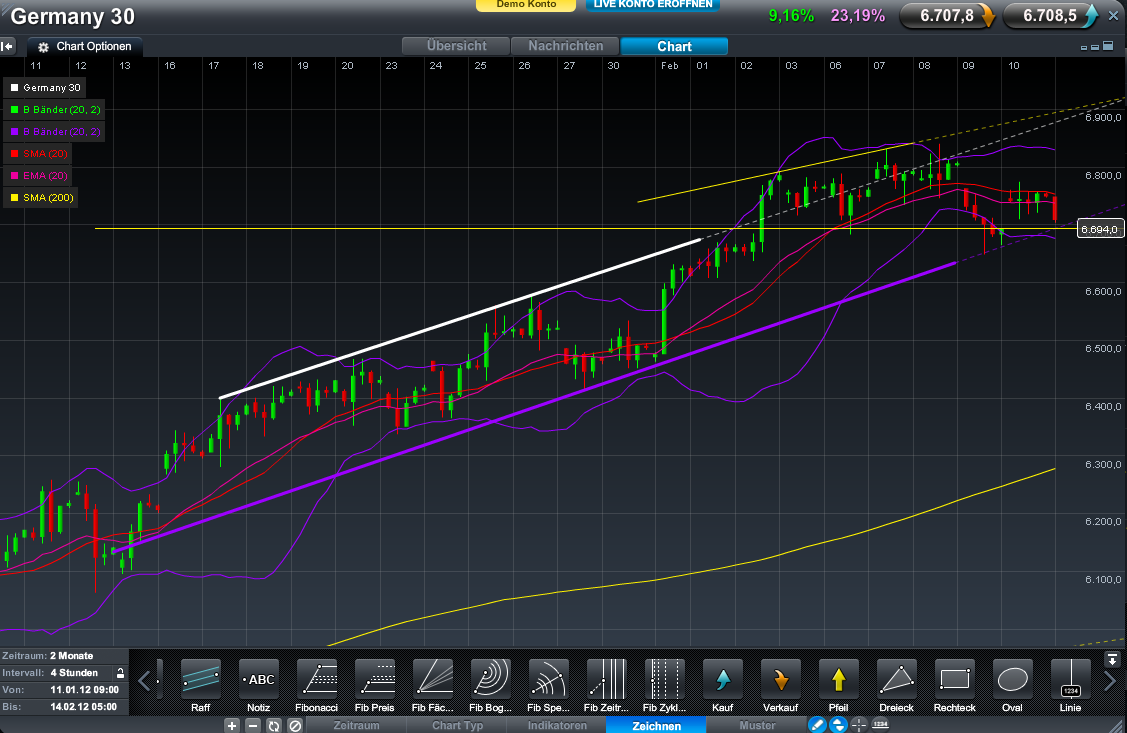Toggle the interval lock icon
This screenshot has width=1127, height=733.
point(121,673)
